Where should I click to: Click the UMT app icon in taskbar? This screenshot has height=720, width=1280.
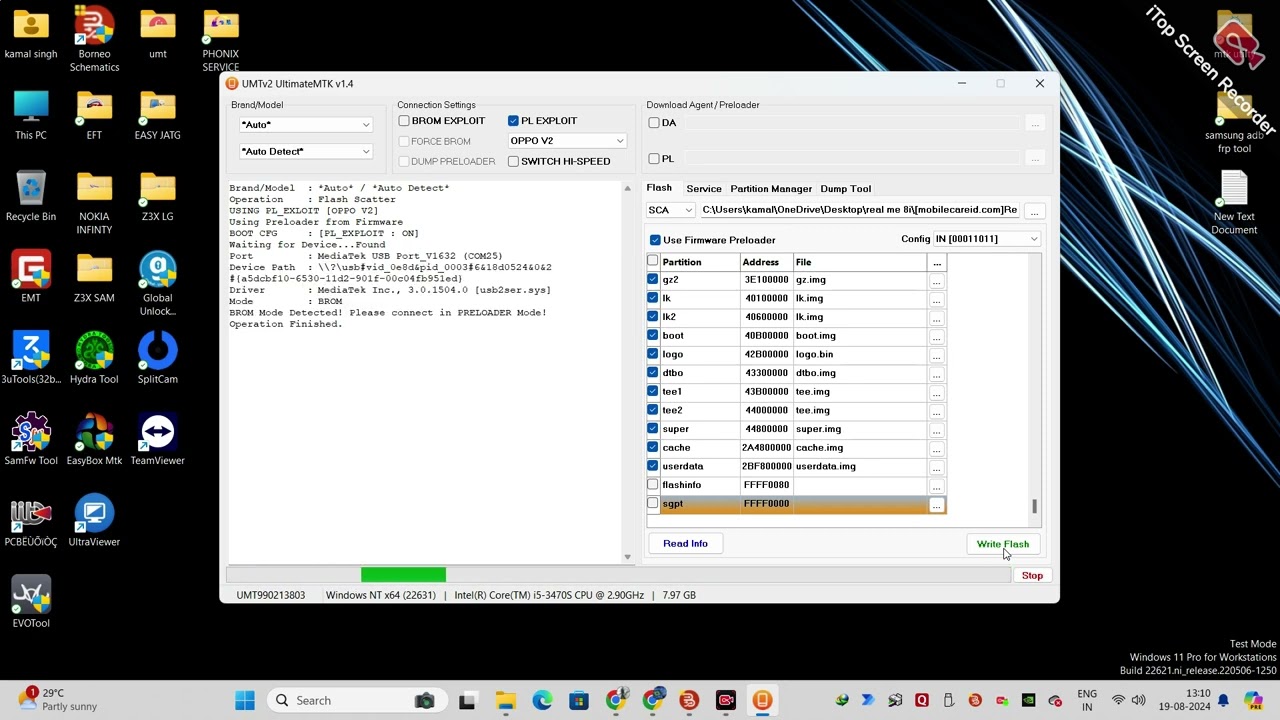tap(762, 701)
